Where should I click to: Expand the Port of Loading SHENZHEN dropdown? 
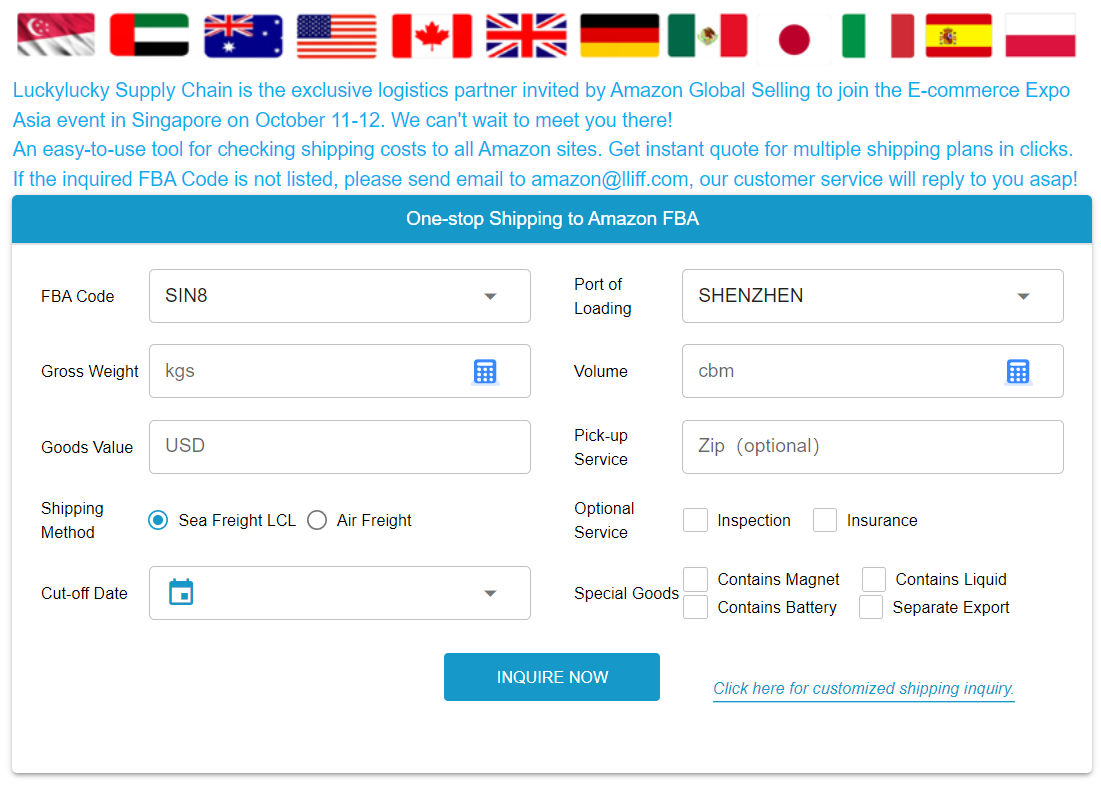[x=873, y=296]
